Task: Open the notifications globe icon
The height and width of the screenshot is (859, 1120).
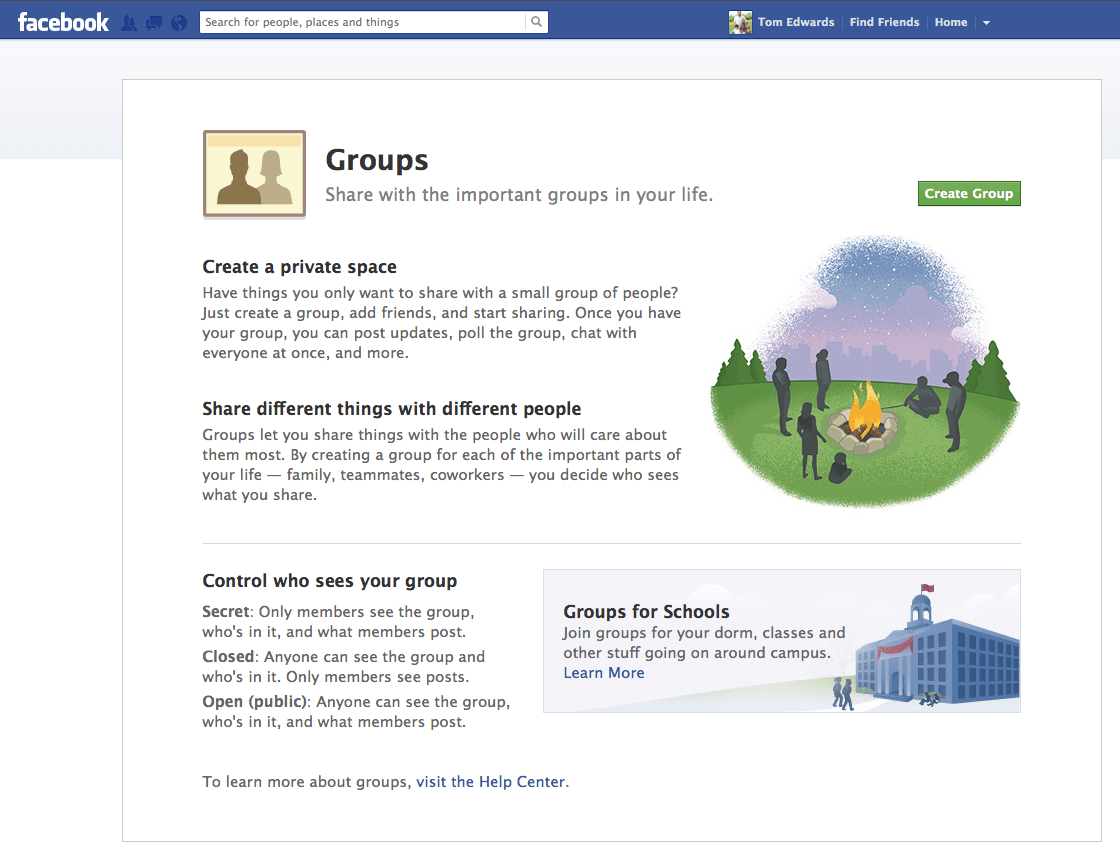Action: (179, 23)
